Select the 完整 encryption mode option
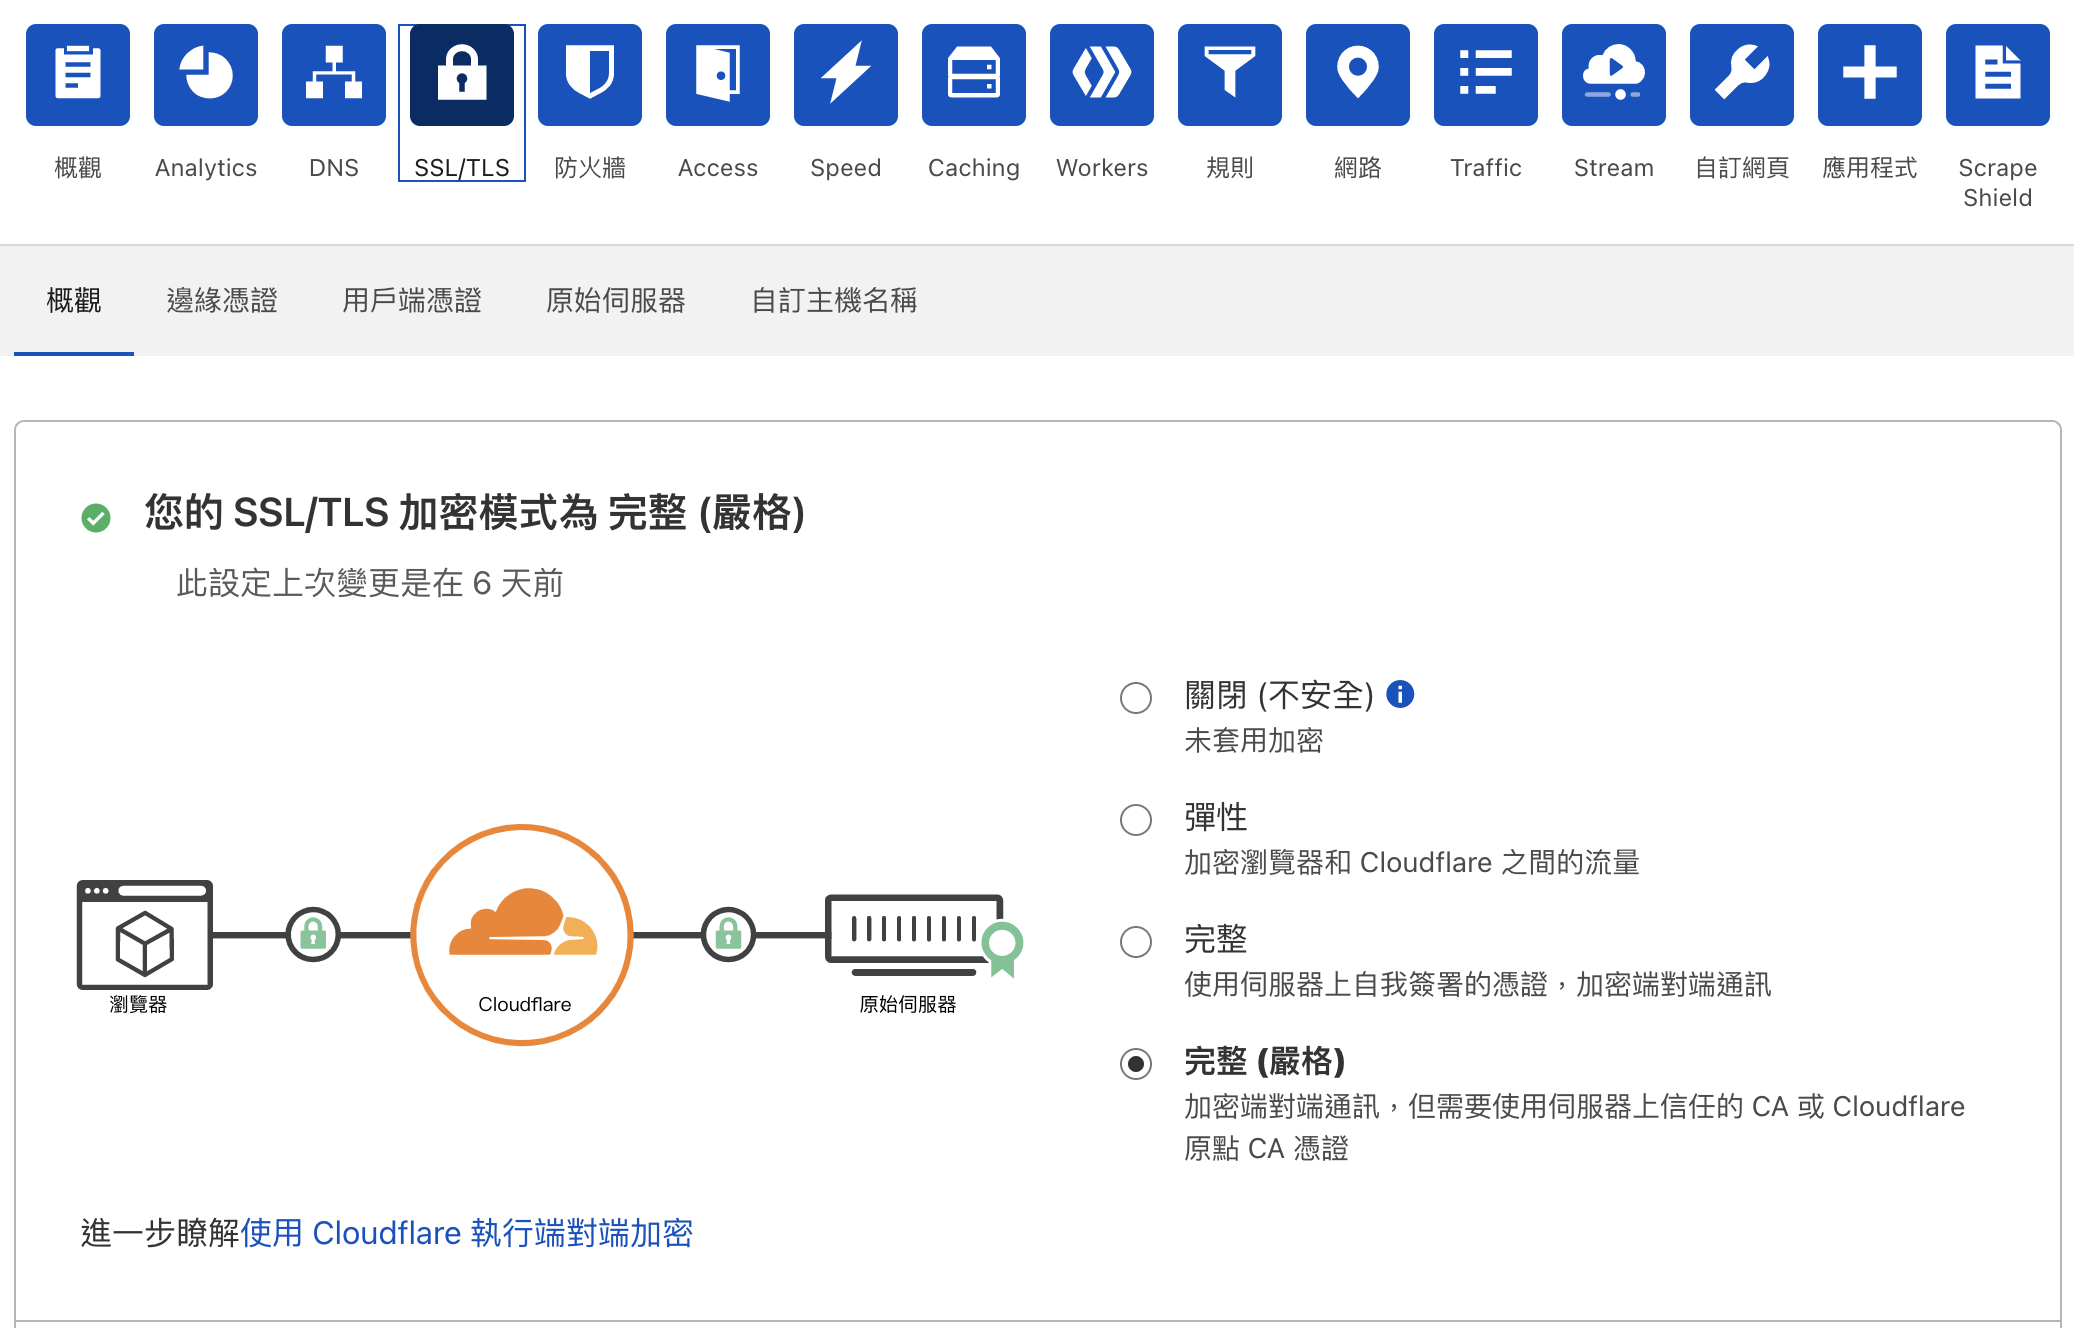The width and height of the screenshot is (2074, 1328). pyautogui.click(x=1137, y=940)
